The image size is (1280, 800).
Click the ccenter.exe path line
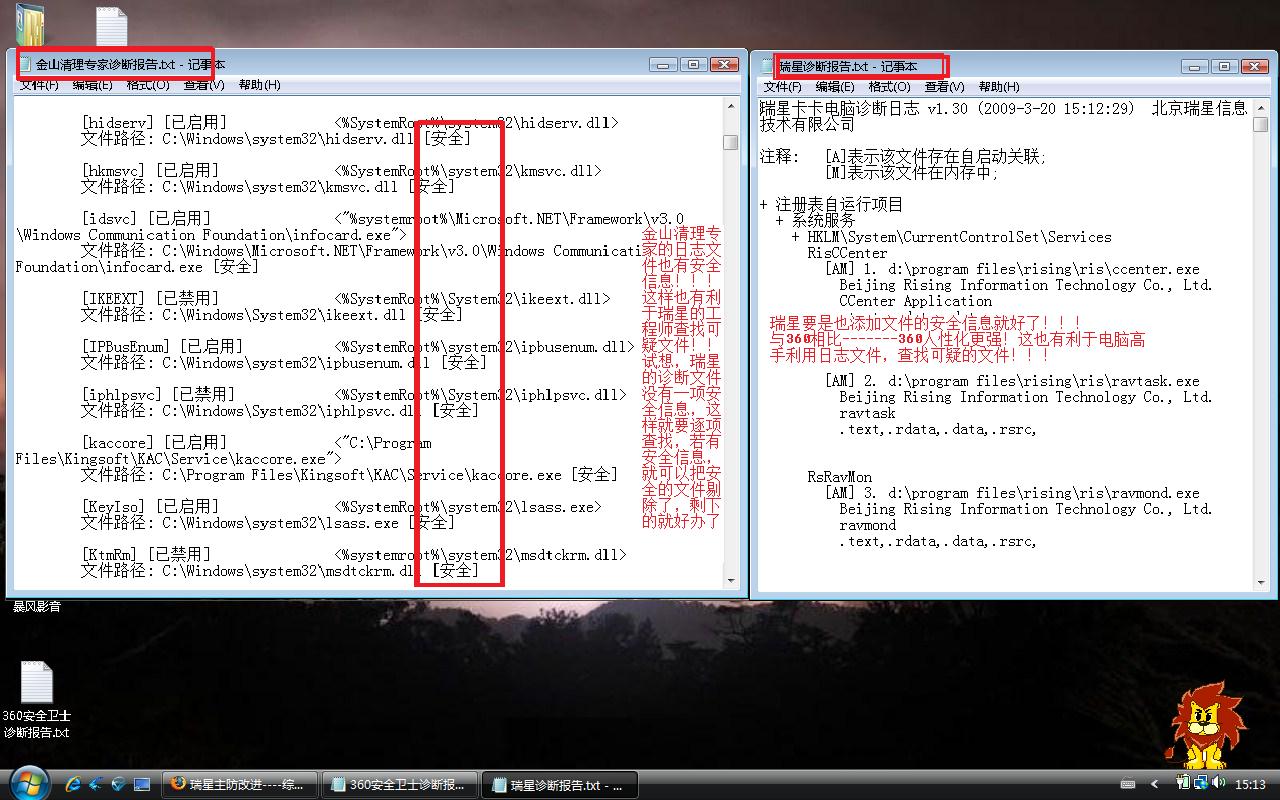point(1012,269)
